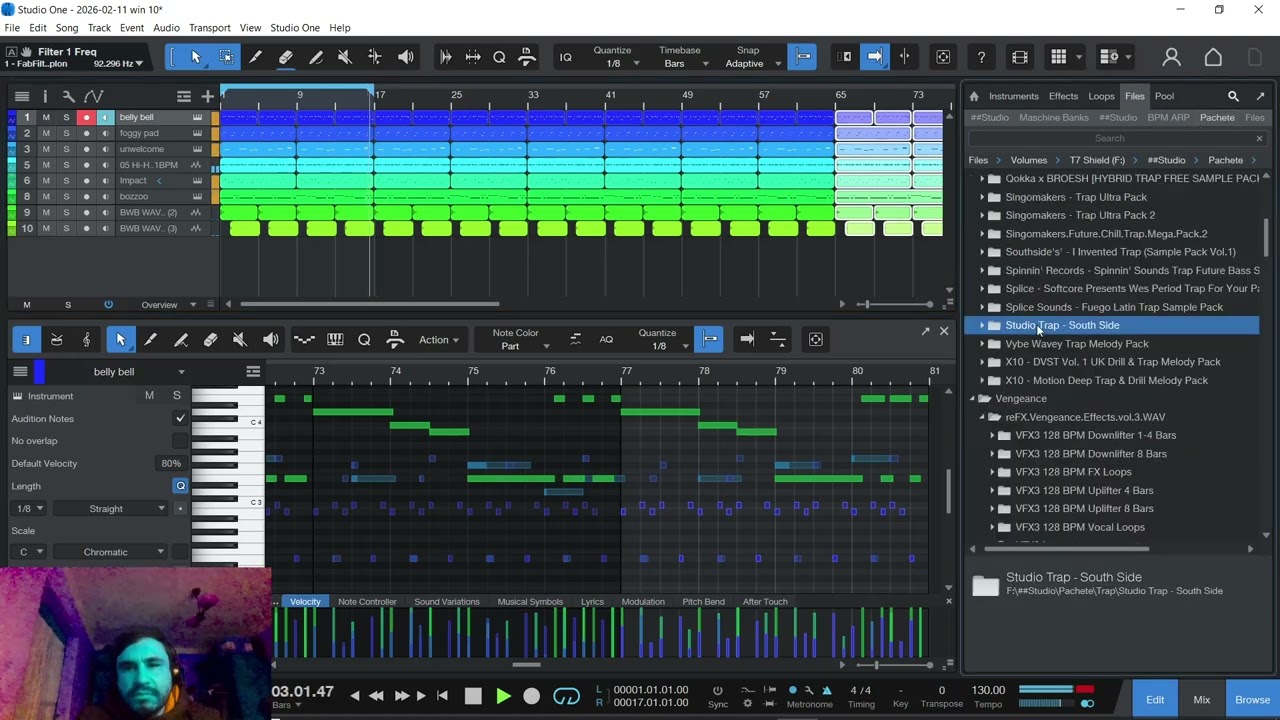Image resolution: width=1280 pixels, height=720 pixels.
Task: Toggle the Loop button in transport
Action: 566,696
